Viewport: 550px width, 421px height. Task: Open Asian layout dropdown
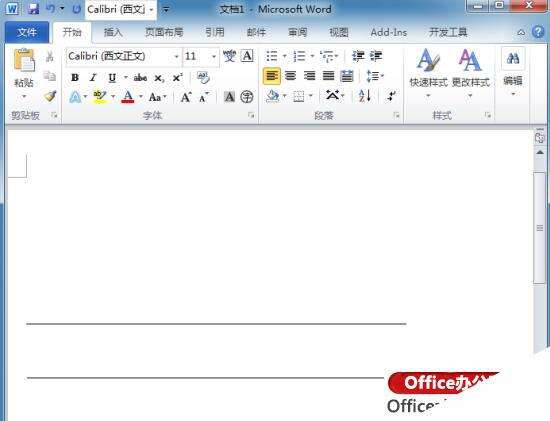pos(335,95)
